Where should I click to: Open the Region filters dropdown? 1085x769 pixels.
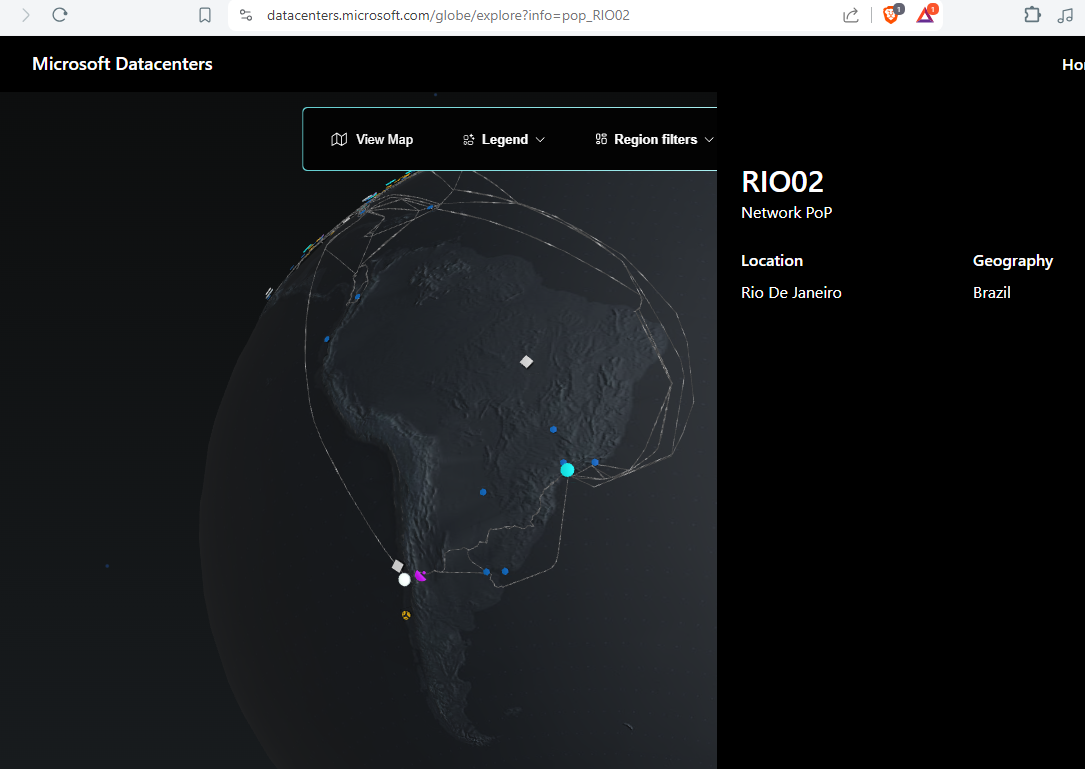pyautogui.click(x=655, y=139)
